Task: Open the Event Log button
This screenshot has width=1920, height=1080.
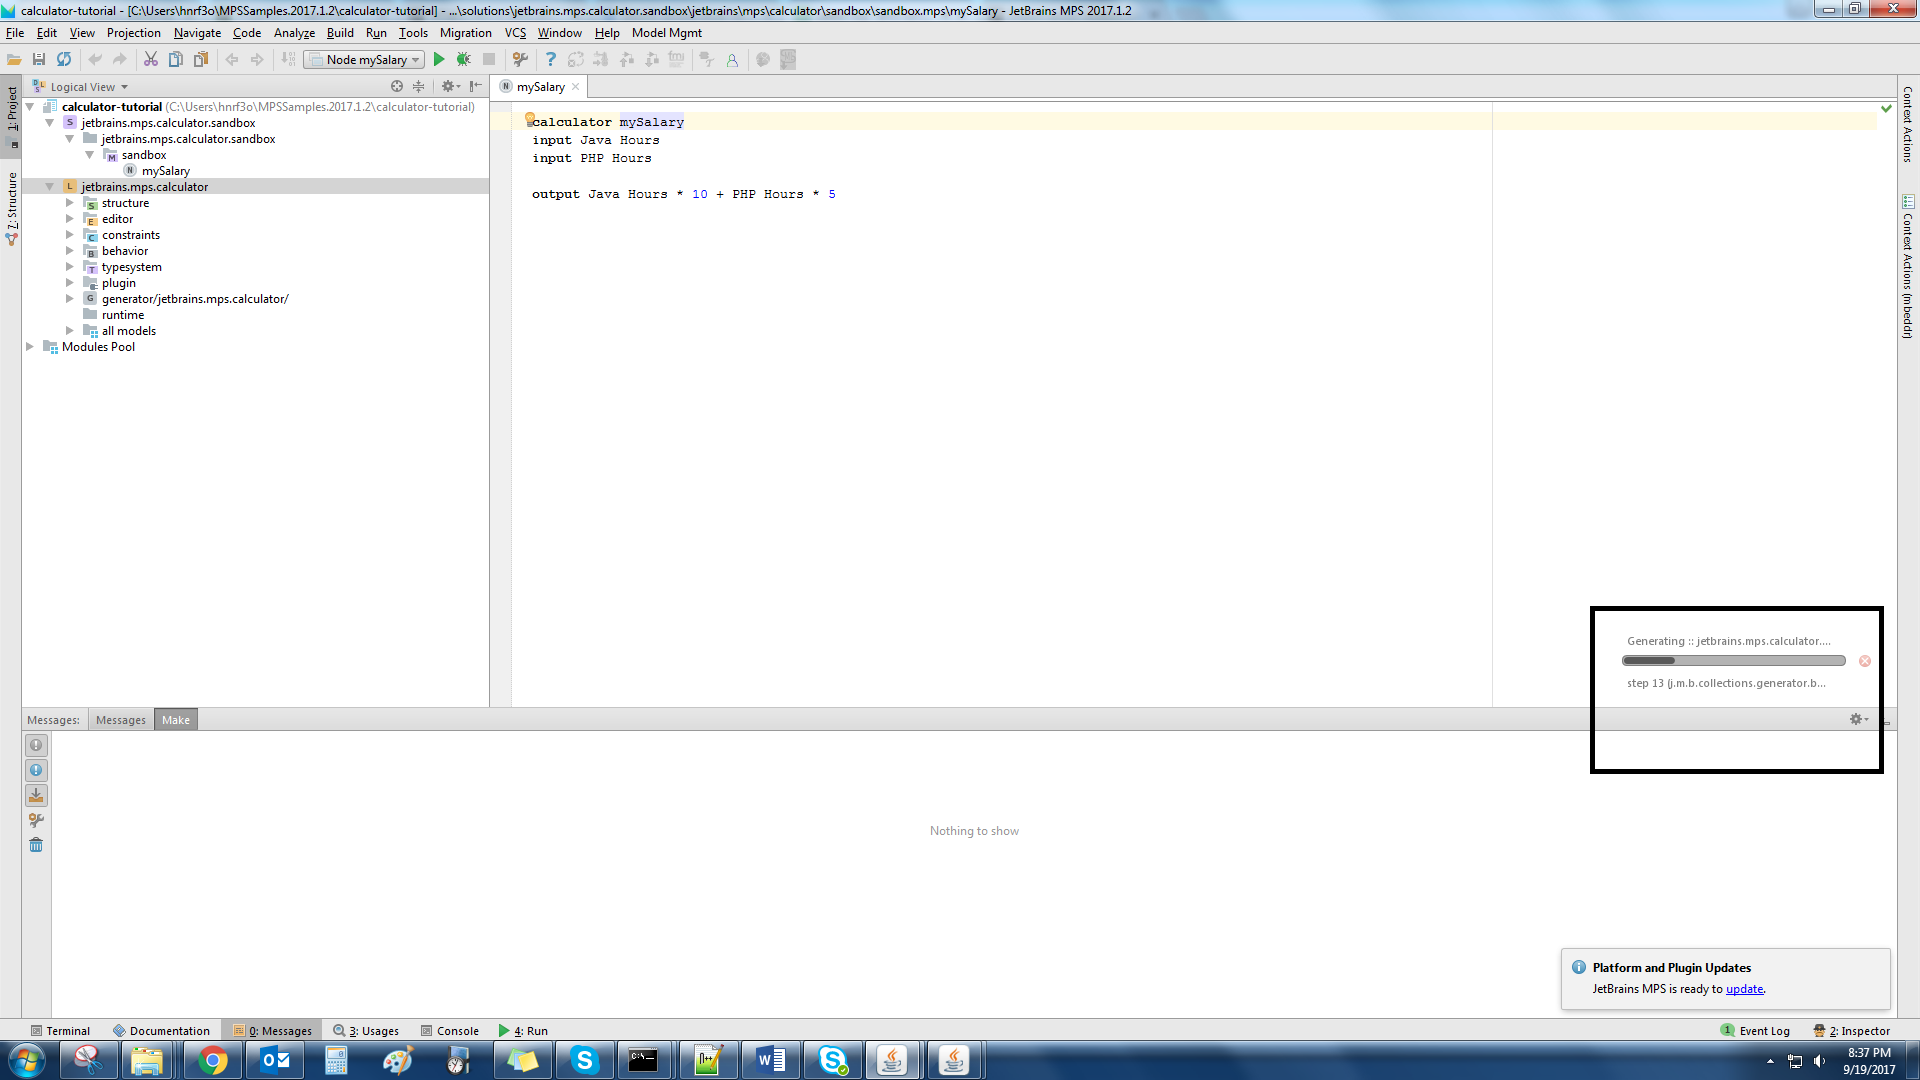Action: tap(1755, 1031)
